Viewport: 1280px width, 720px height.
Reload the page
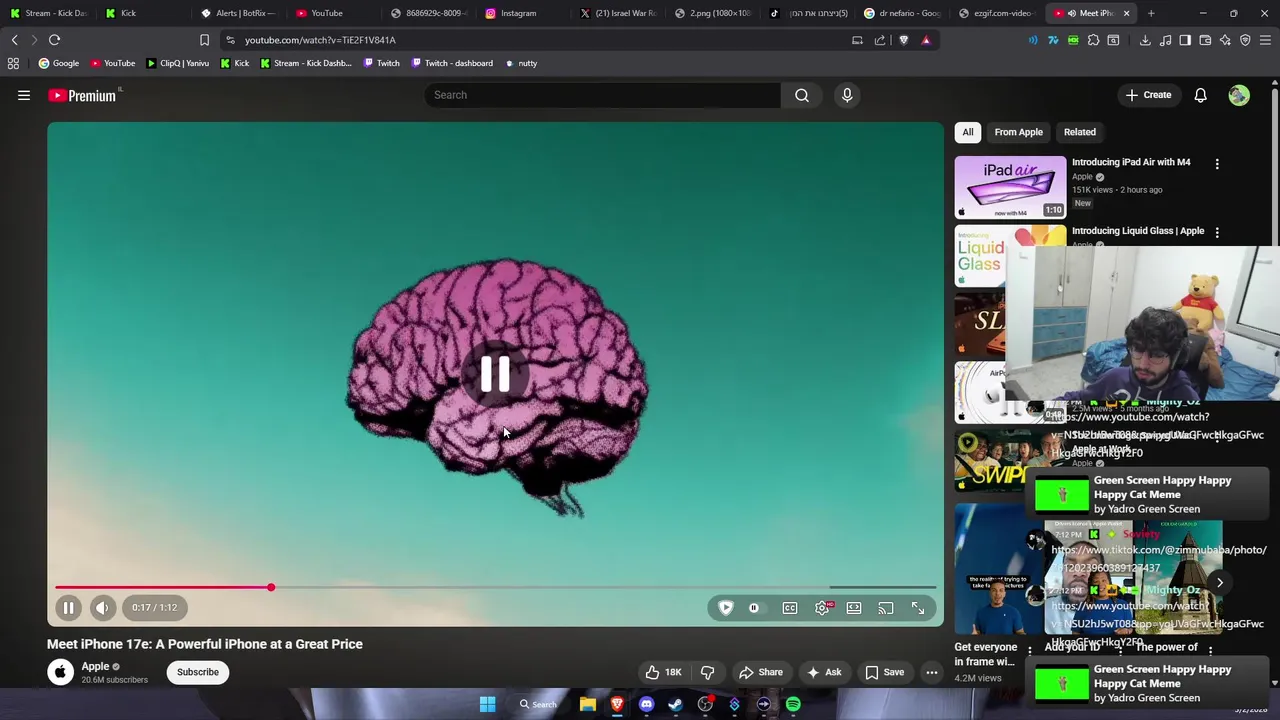[x=54, y=40]
